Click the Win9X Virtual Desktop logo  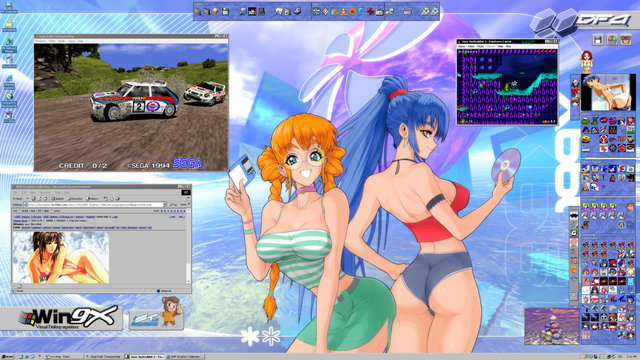point(61,318)
